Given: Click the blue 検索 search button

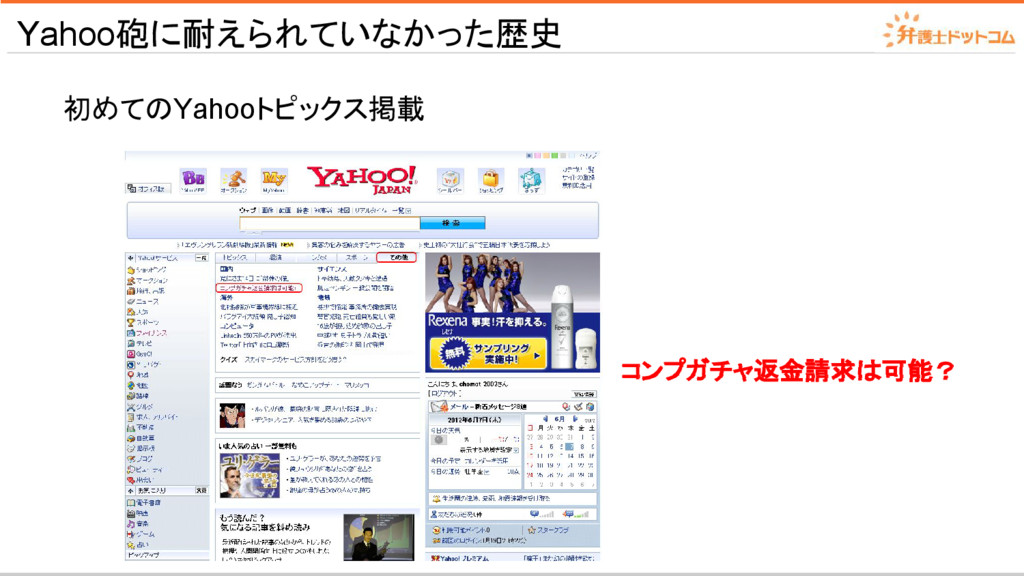Looking at the screenshot, I should (x=452, y=223).
